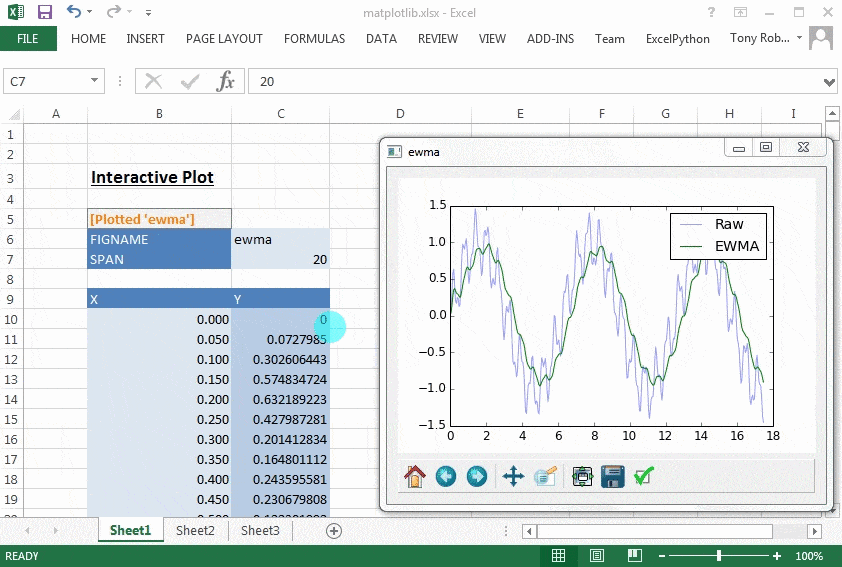Click the 100% zoom level
The width and height of the screenshot is (842, 567).
[x=809, y=556]
